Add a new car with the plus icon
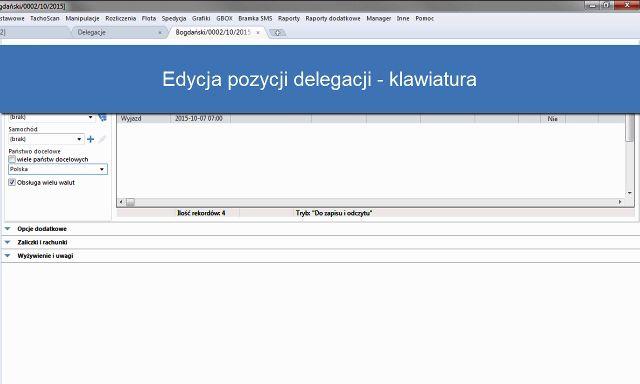The image size is (640, 384). coord(91,139)
